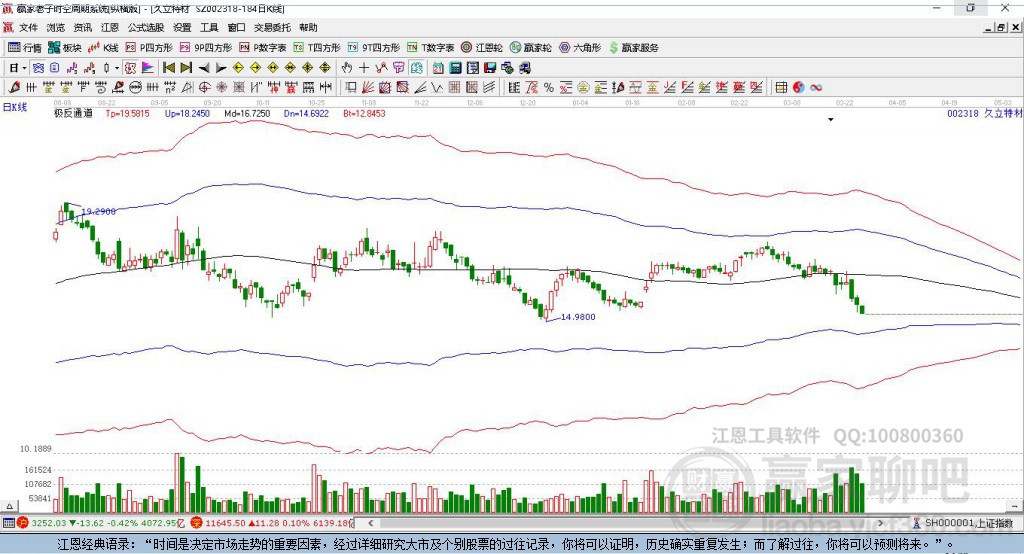The width and height of the screenshot is (1024, 554).
Task: Click the percent sign % tool
Action: [549, 88]
